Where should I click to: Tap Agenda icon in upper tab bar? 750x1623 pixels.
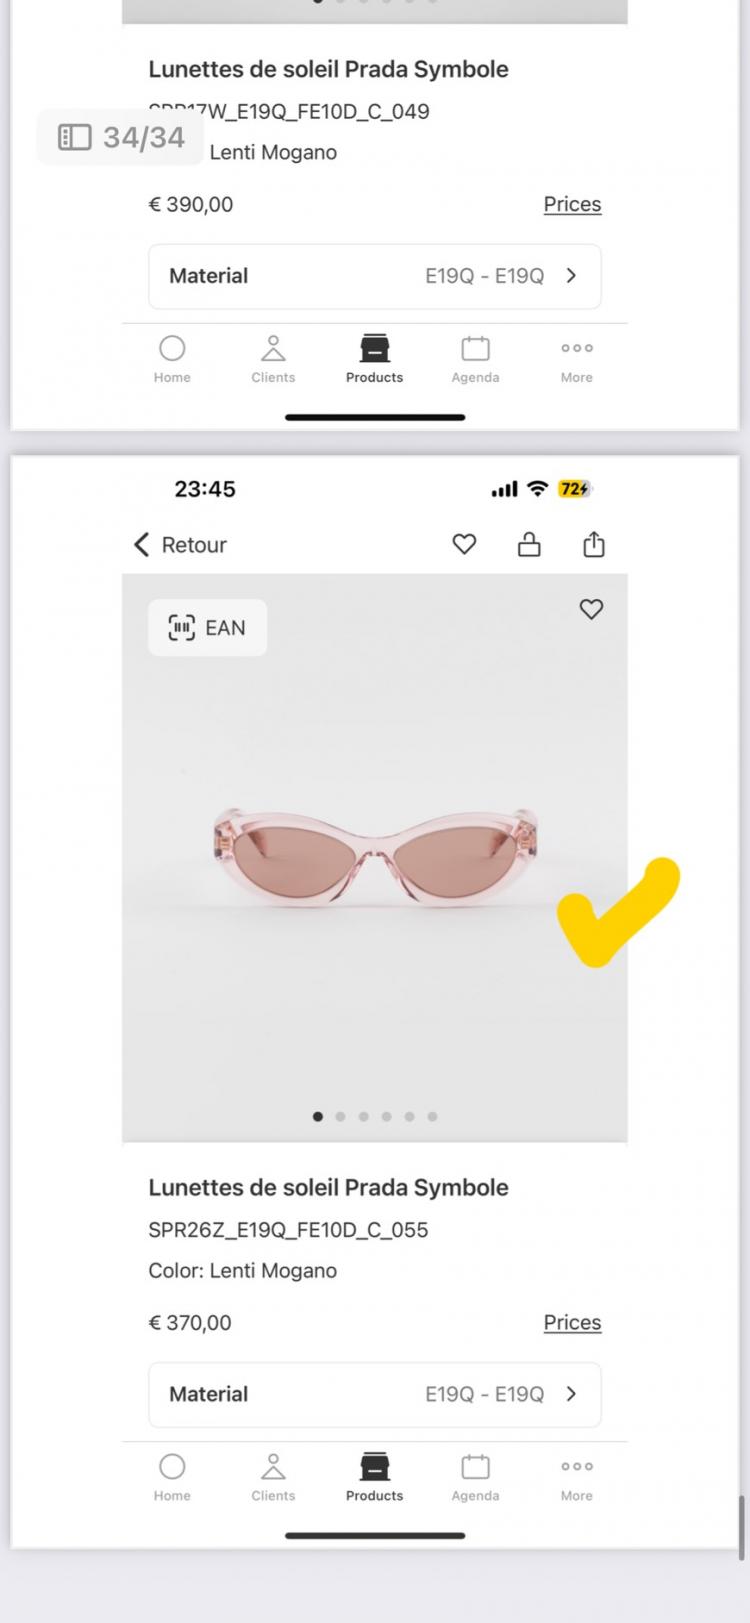(x=475, y=357)
